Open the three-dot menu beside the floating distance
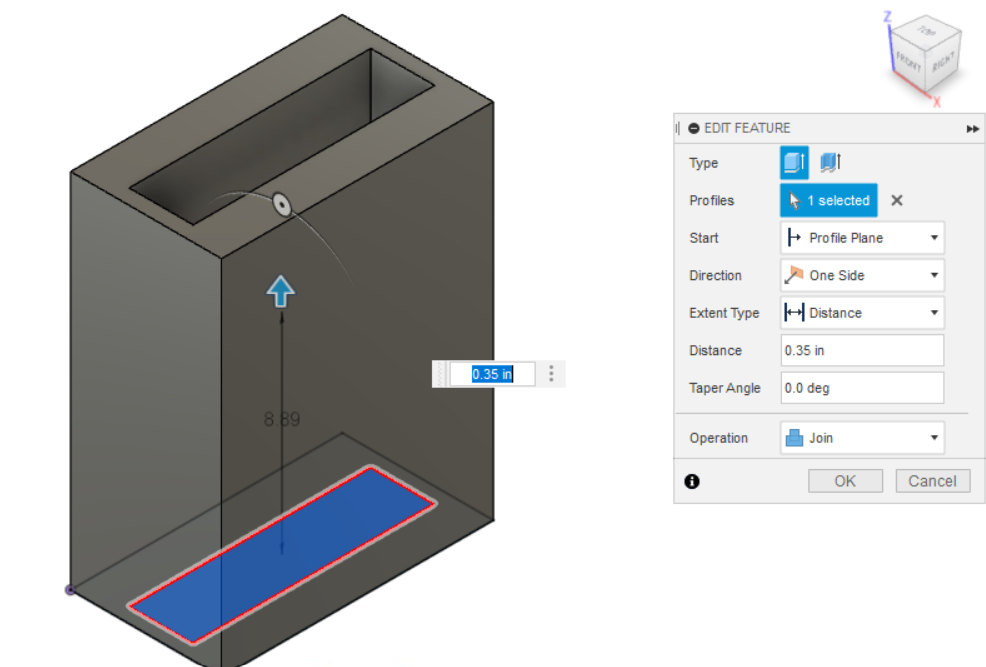This screenshot has height=667, width=986. coord(551,373)
